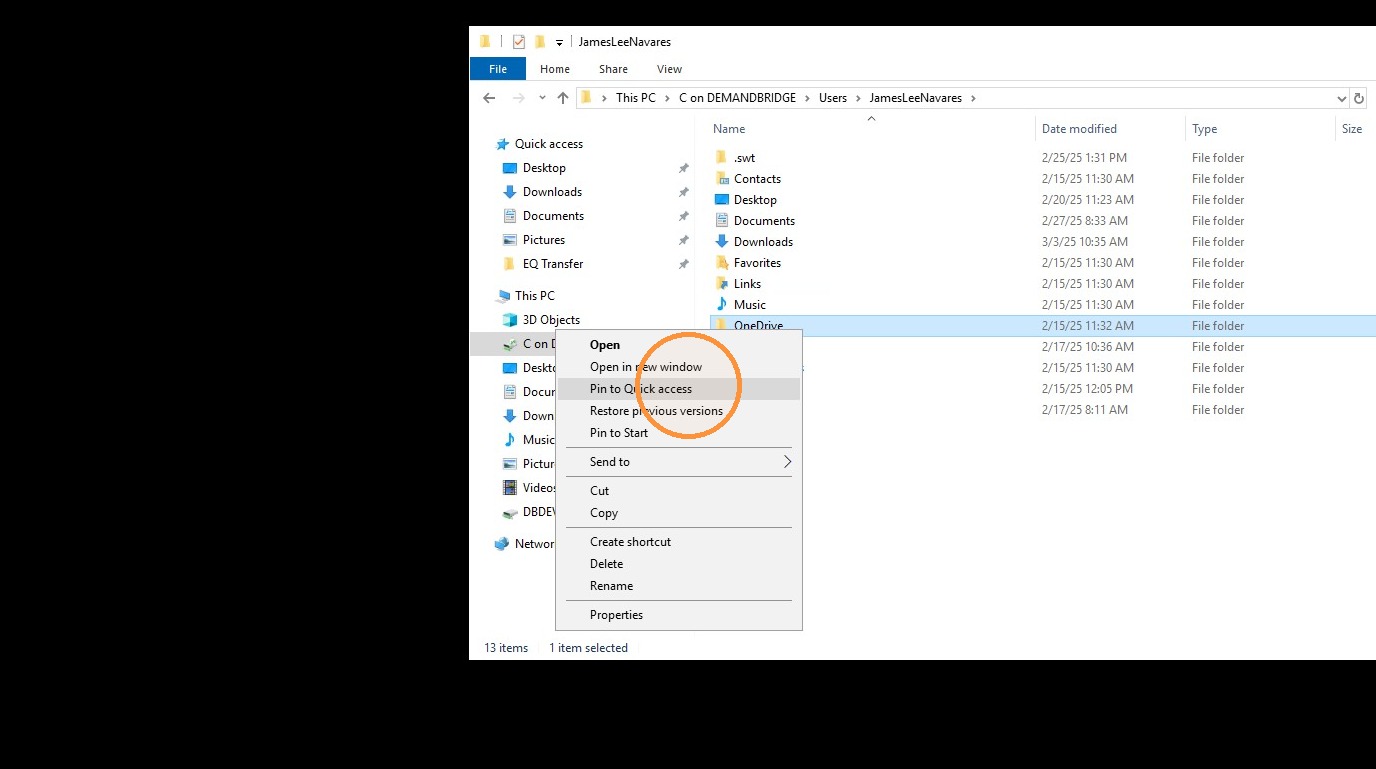Click the folder icon in the address bar
Image resolution: width=1376 pixels, height=769 pixels.
[587, 98]
